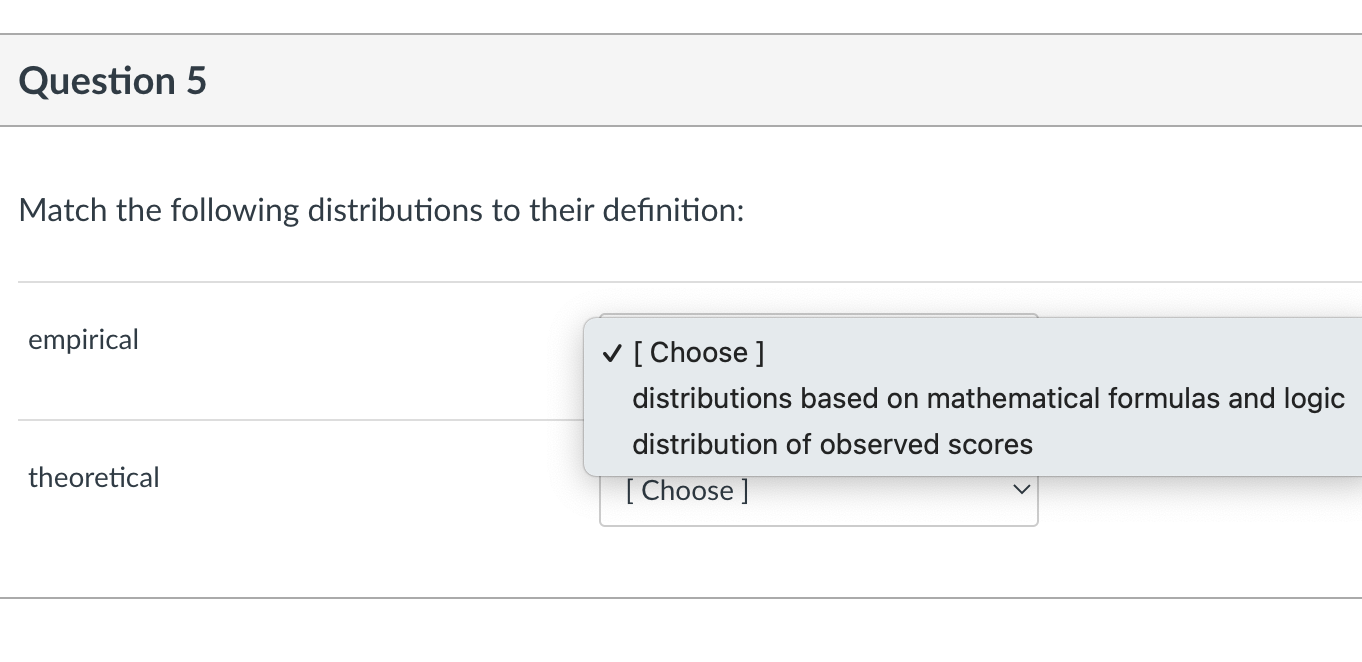This screenshot has height=662, width=1362.
Task: Click the chevron arrow on theoretical dropdown
Action: [x=1020, y=491]
